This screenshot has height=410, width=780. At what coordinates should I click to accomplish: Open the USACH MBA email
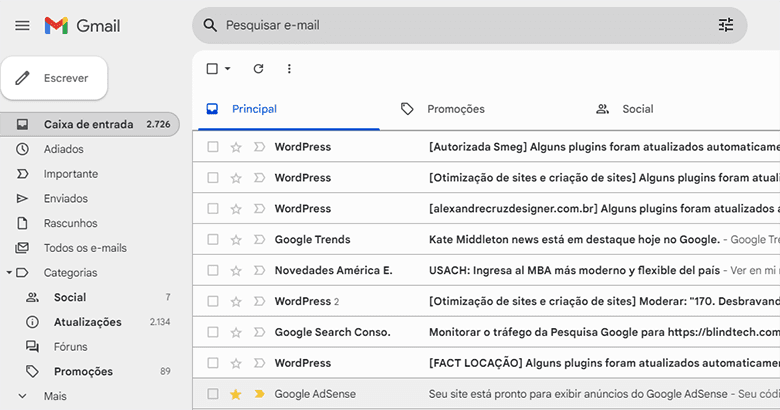486,271
